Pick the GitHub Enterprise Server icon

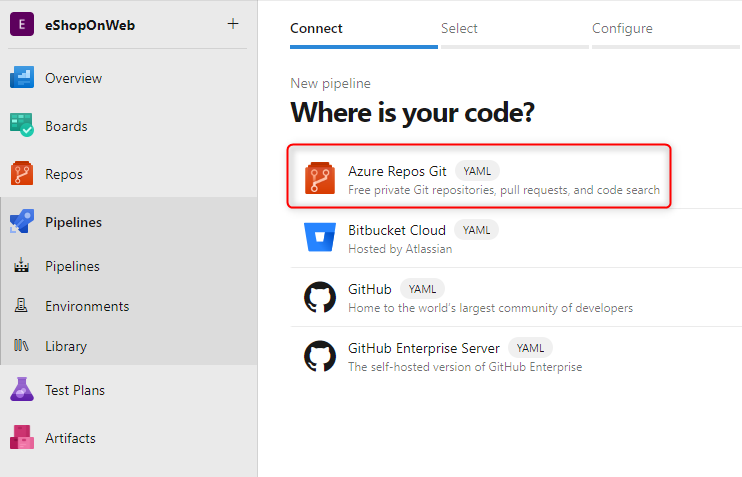pyautogui.click(x=320, y=356)
